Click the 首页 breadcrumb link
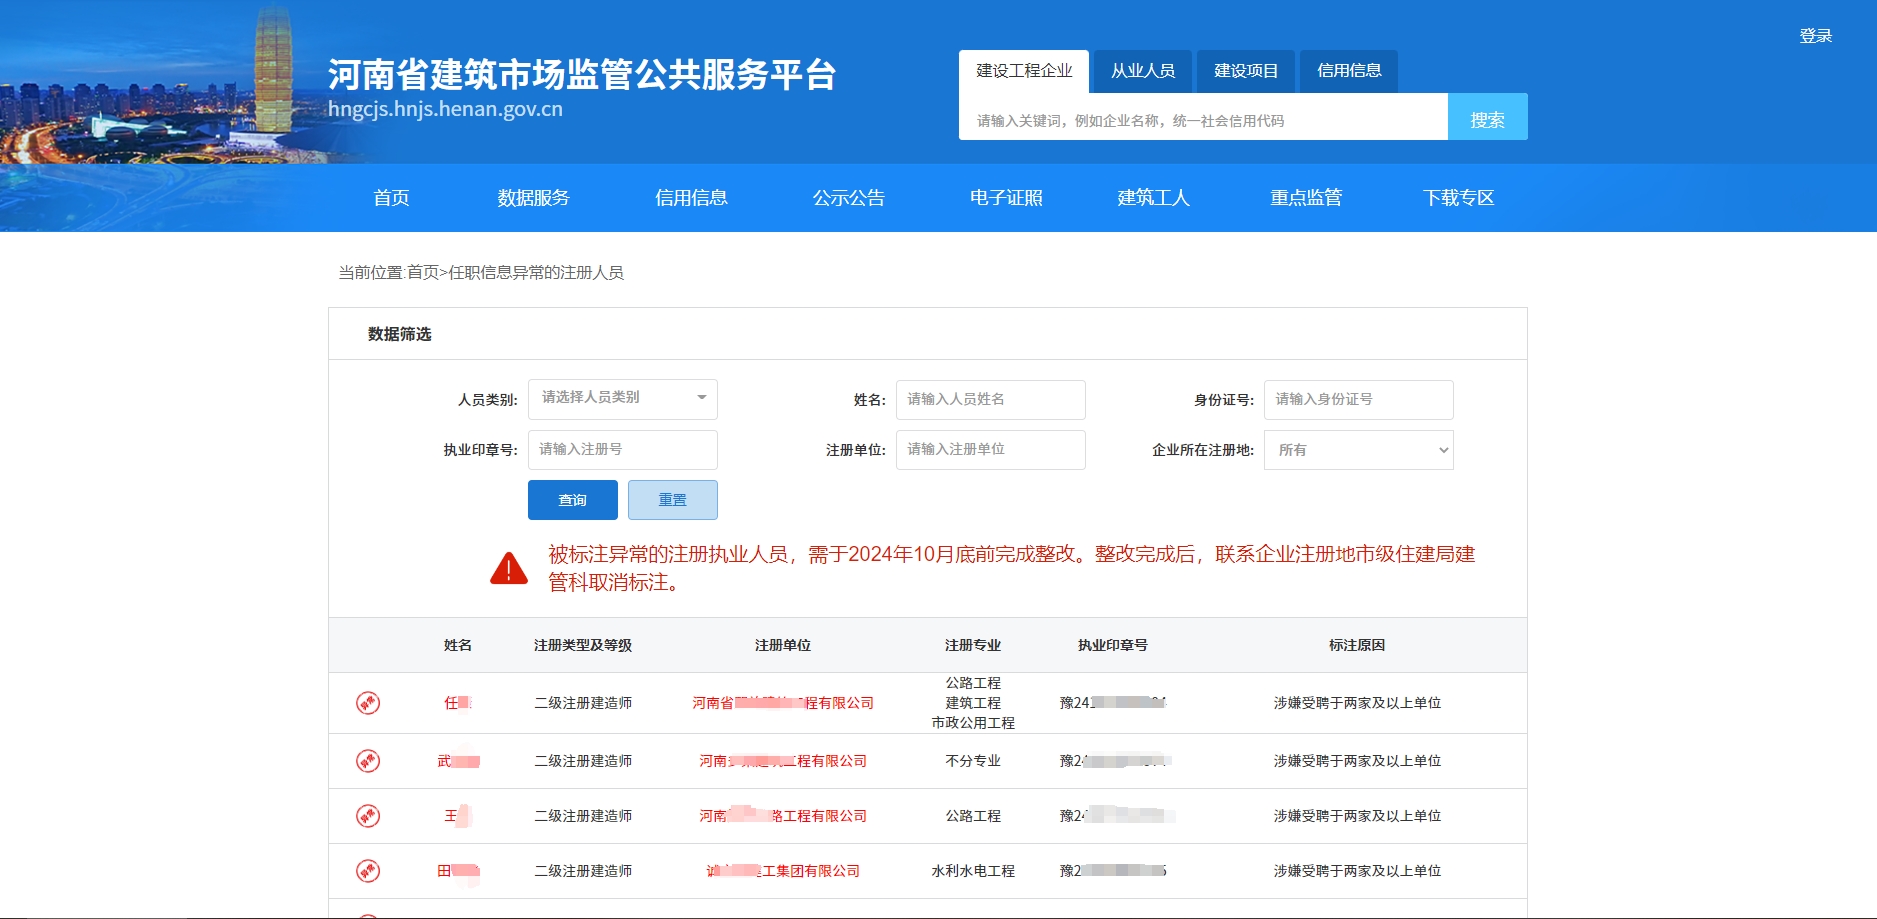 [x=423, y=273]
